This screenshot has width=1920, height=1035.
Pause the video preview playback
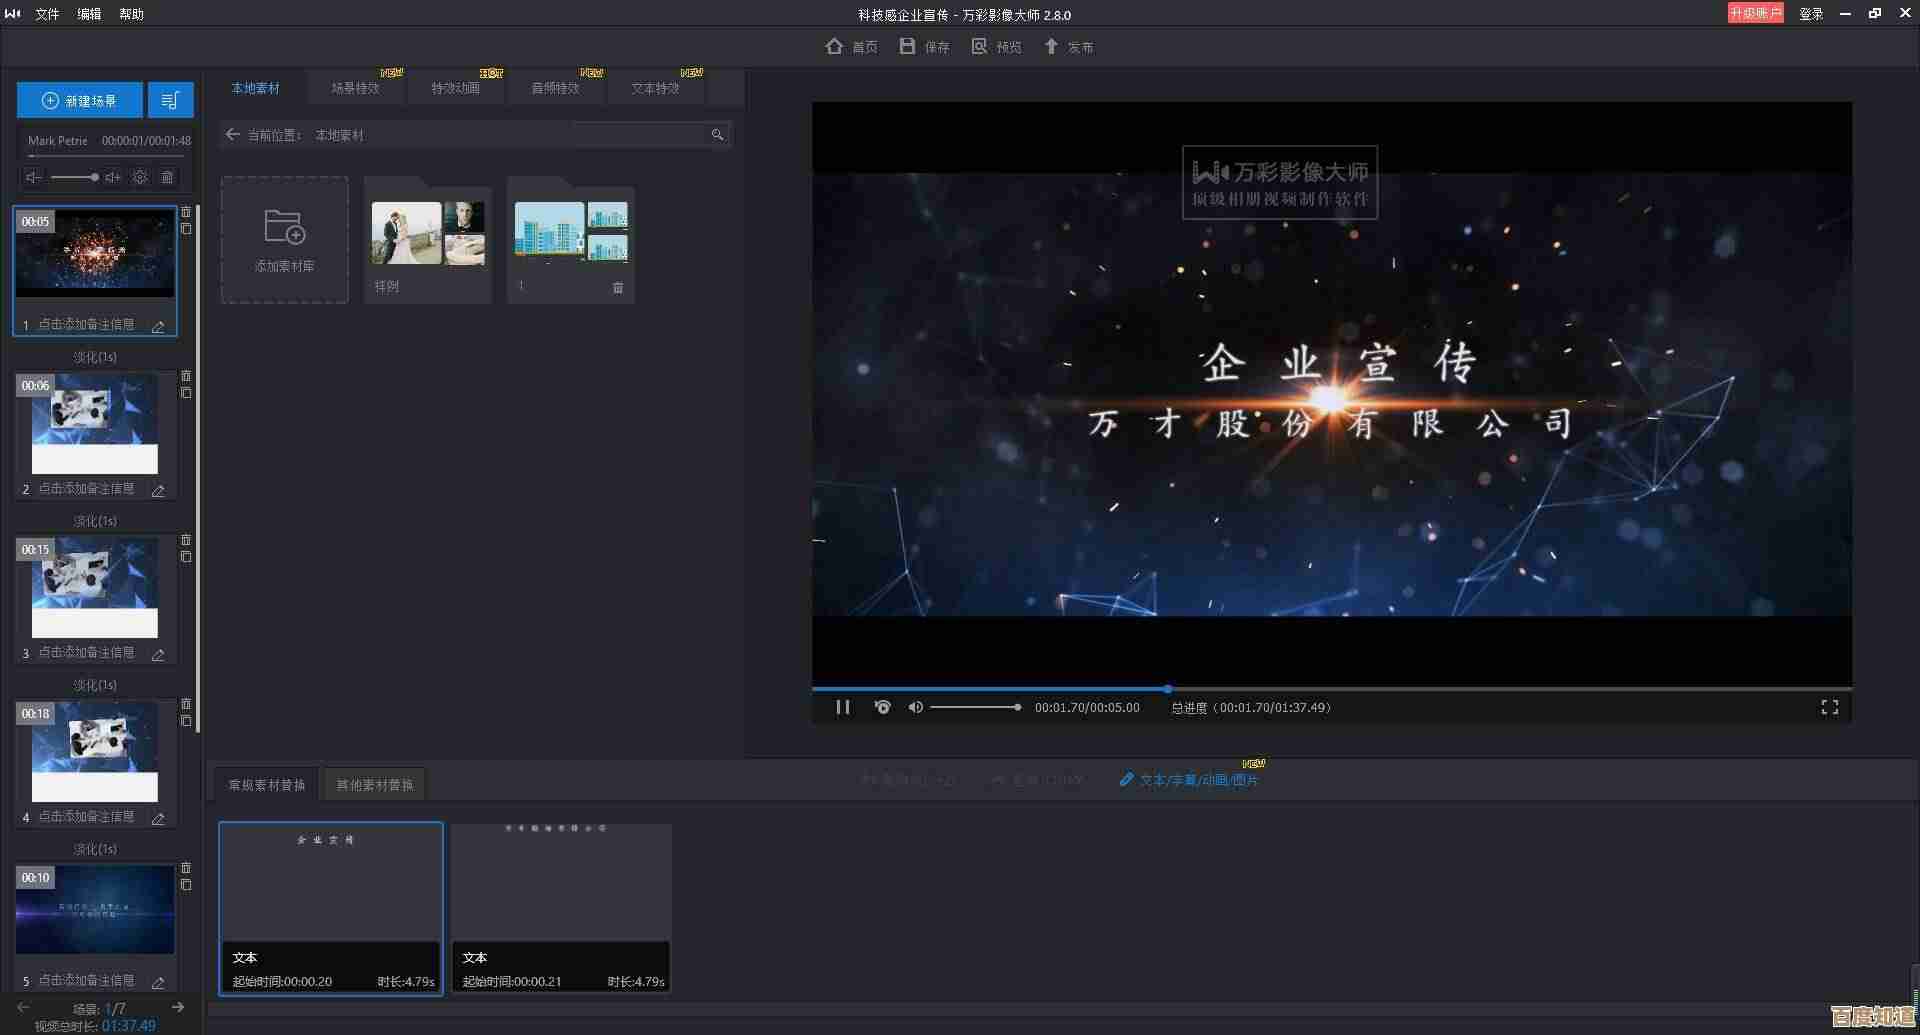[843, 707]
